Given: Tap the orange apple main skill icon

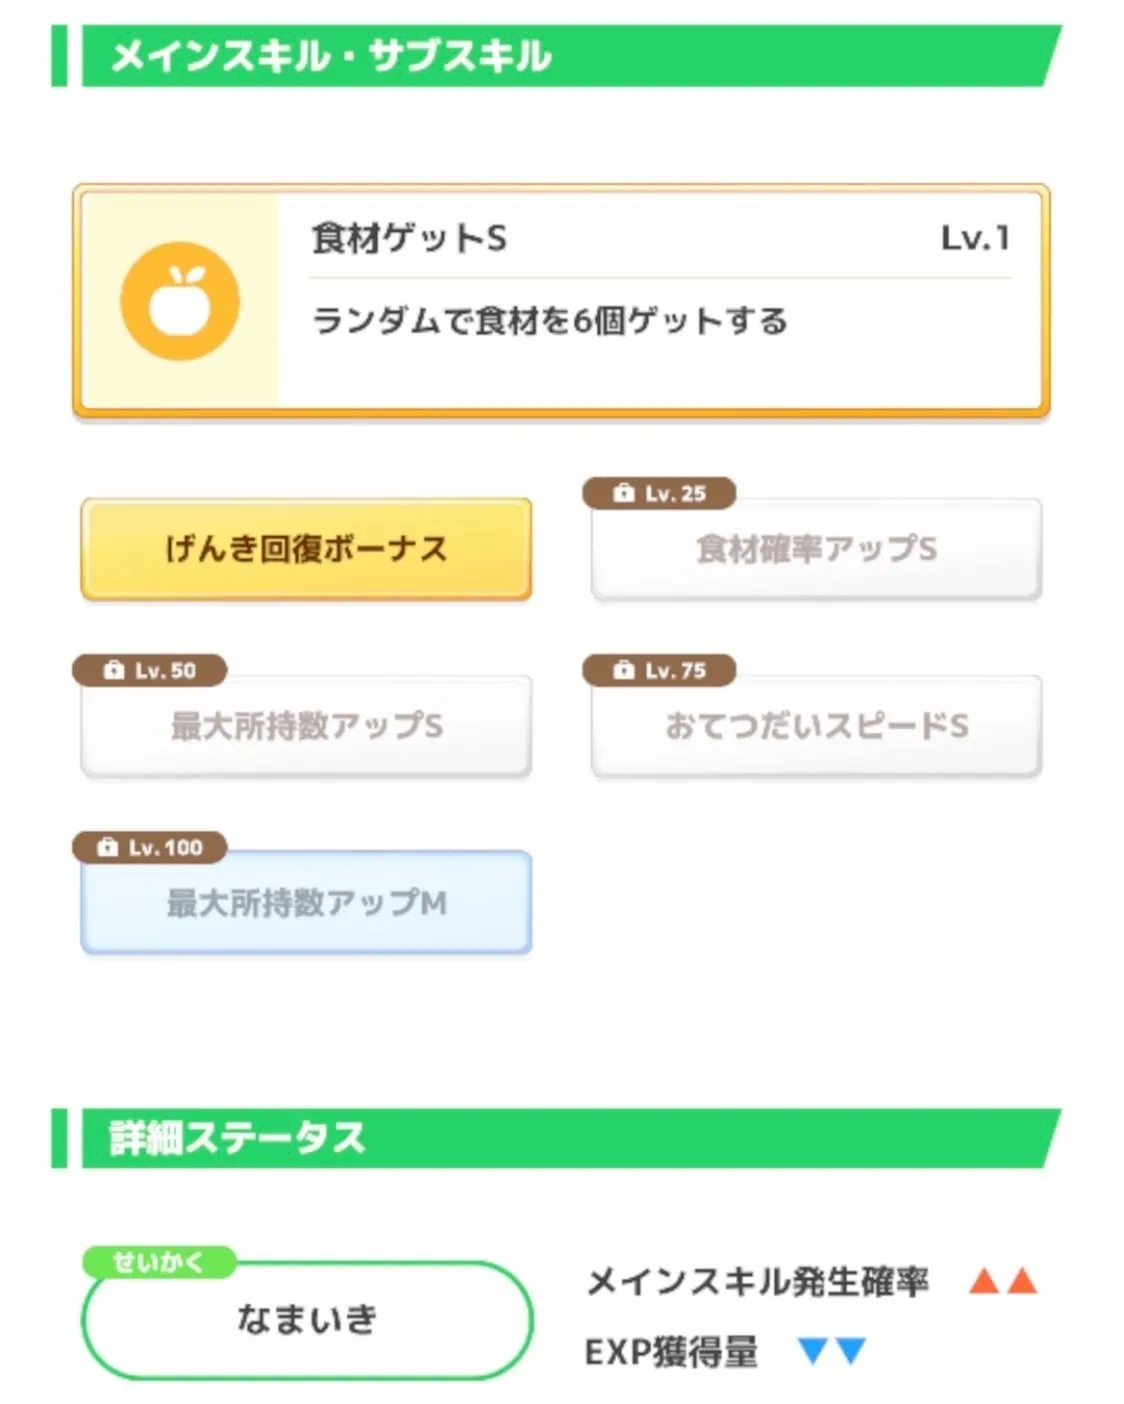Looking at the screenshot, I should coord(180,301).
